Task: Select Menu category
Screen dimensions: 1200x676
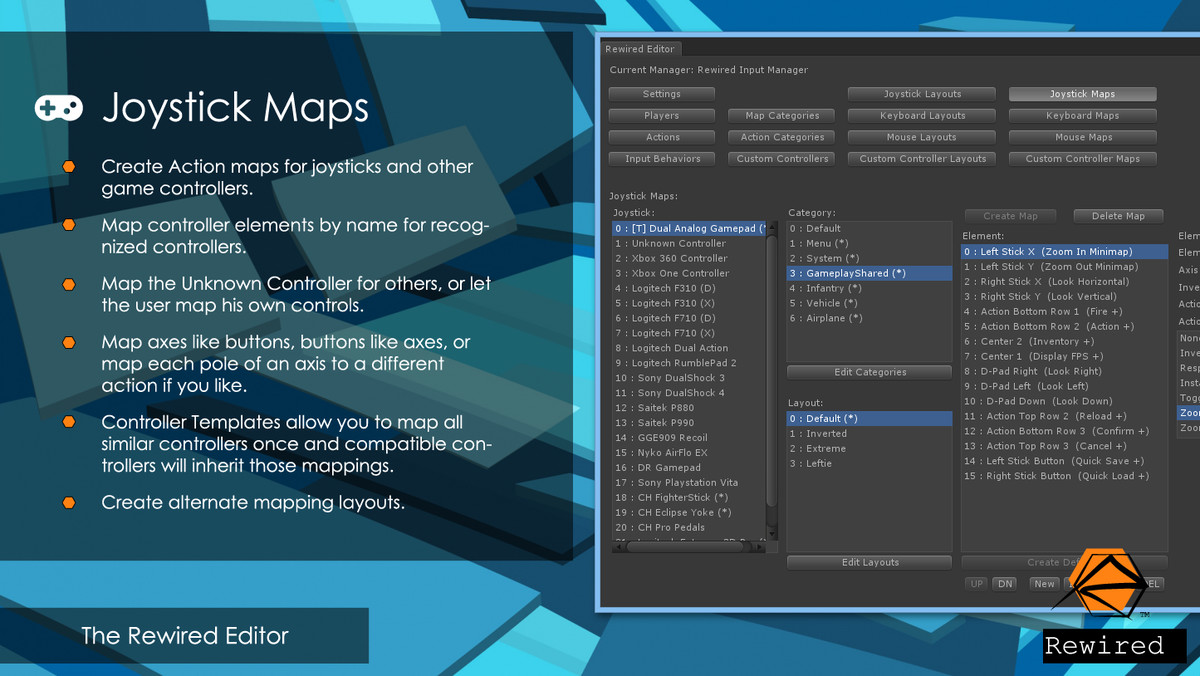Action: pyautogui.click(x=869, y=244)
